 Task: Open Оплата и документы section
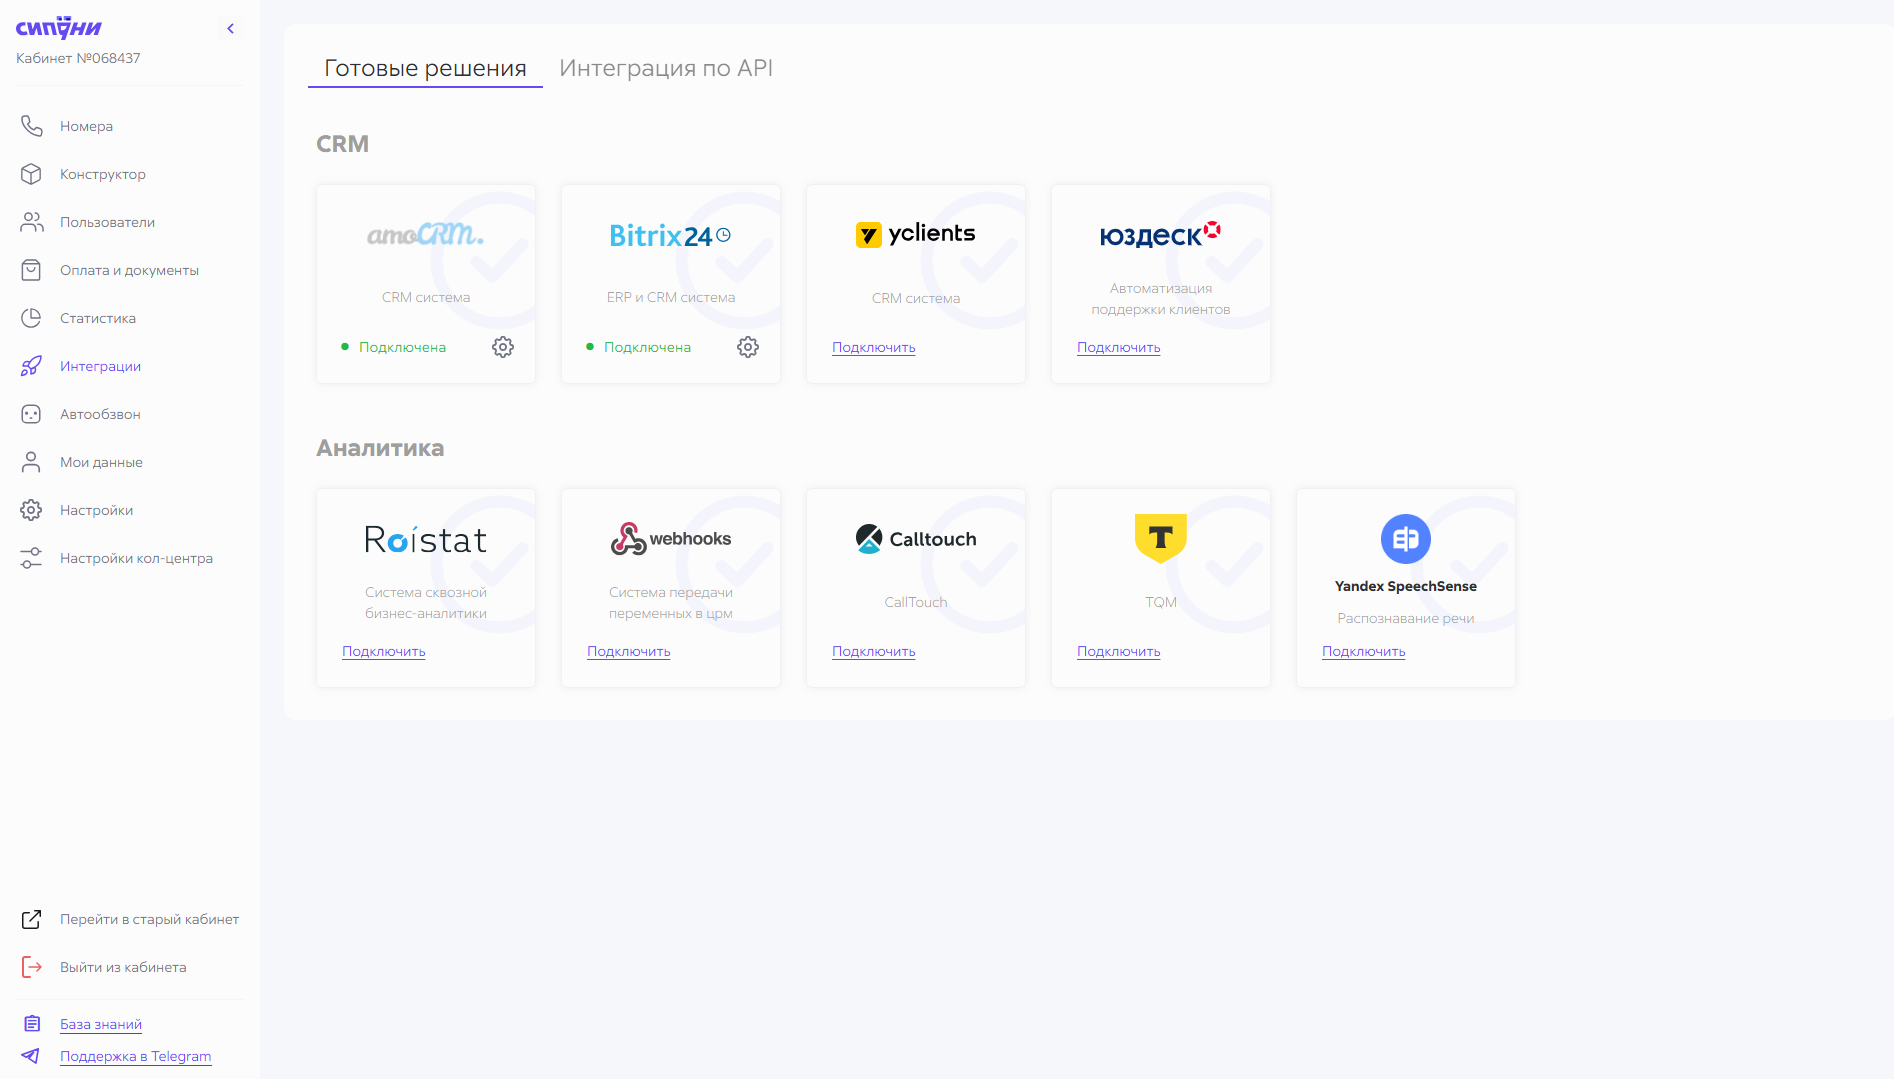[129, 270]
